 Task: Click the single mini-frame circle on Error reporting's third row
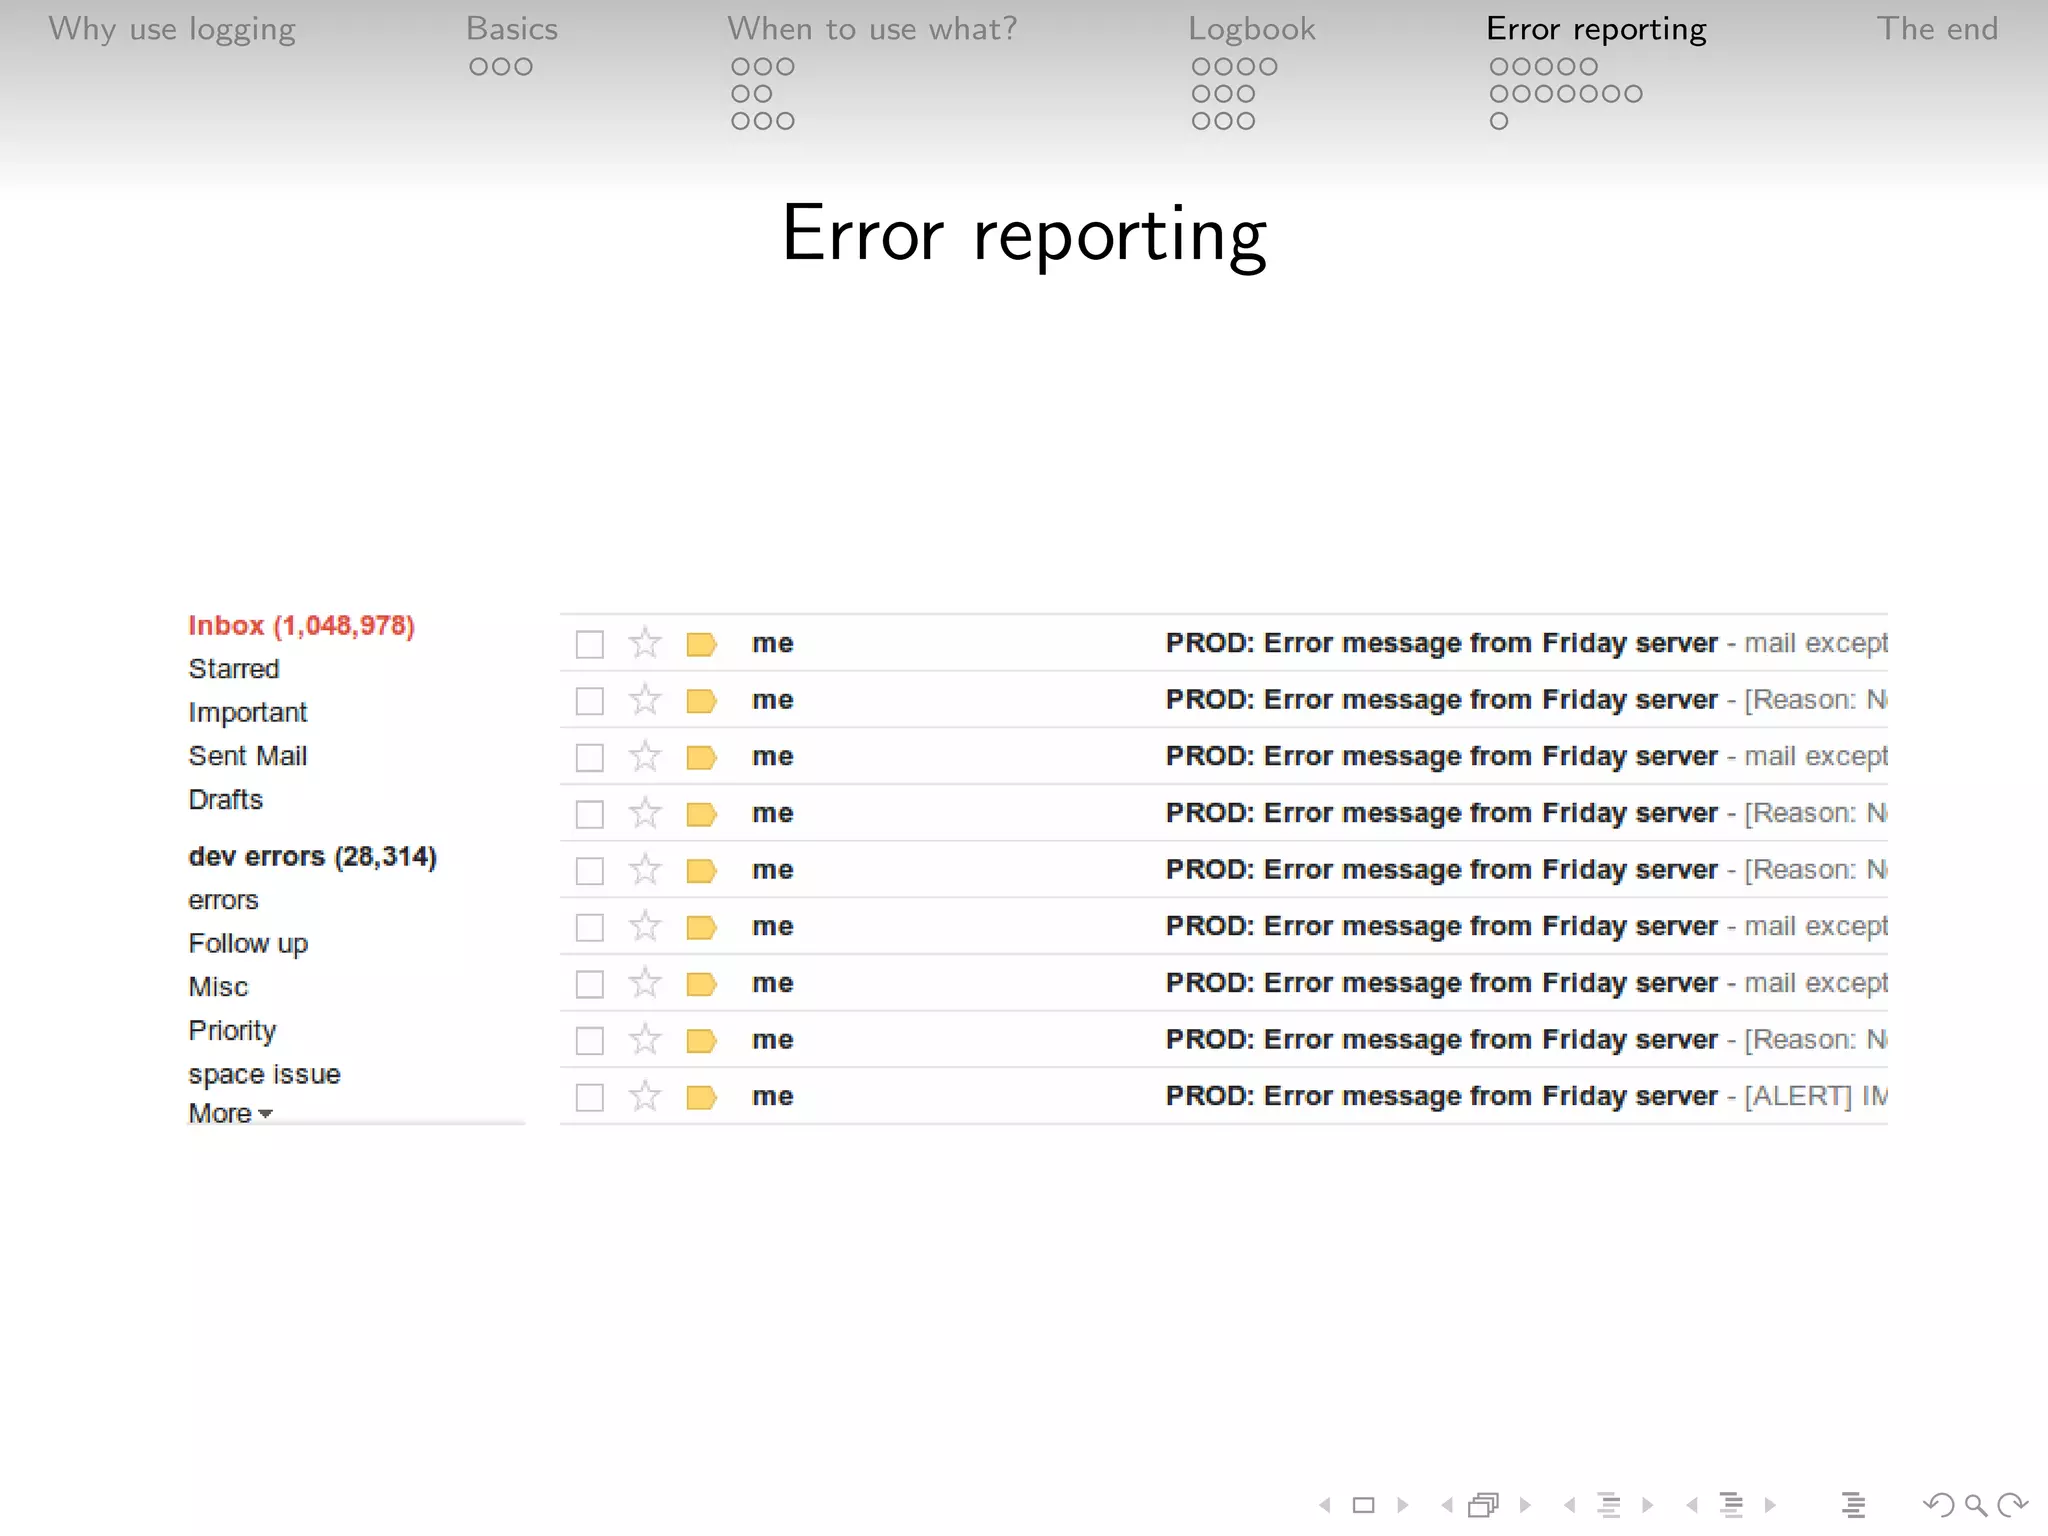[x=1499, y=121]
